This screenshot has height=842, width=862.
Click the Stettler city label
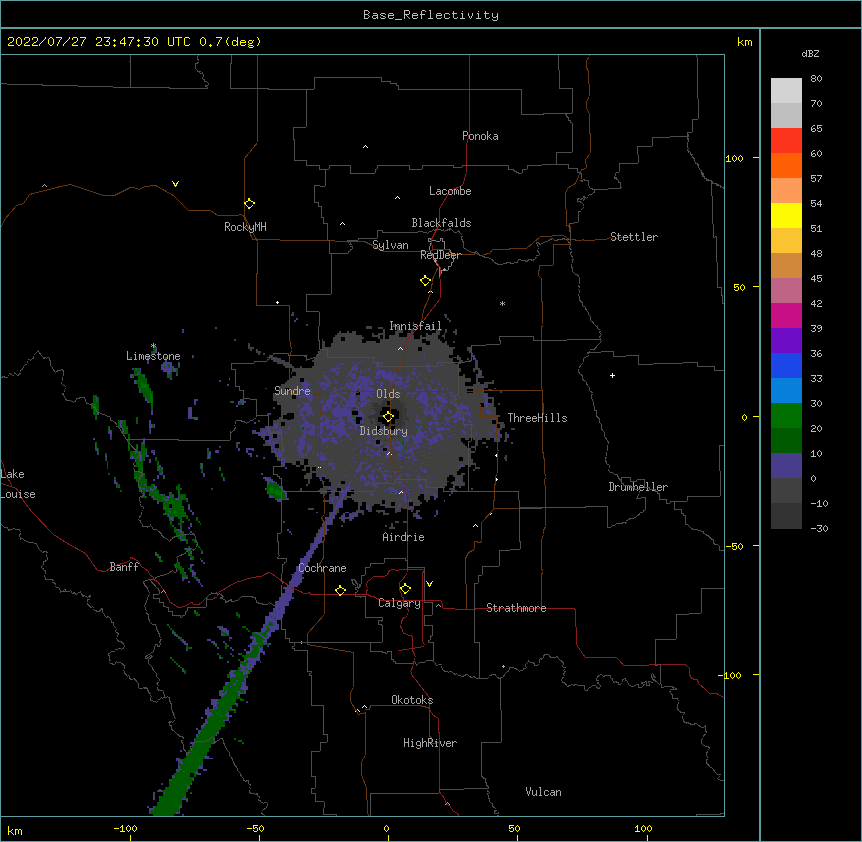click(634, 237)
